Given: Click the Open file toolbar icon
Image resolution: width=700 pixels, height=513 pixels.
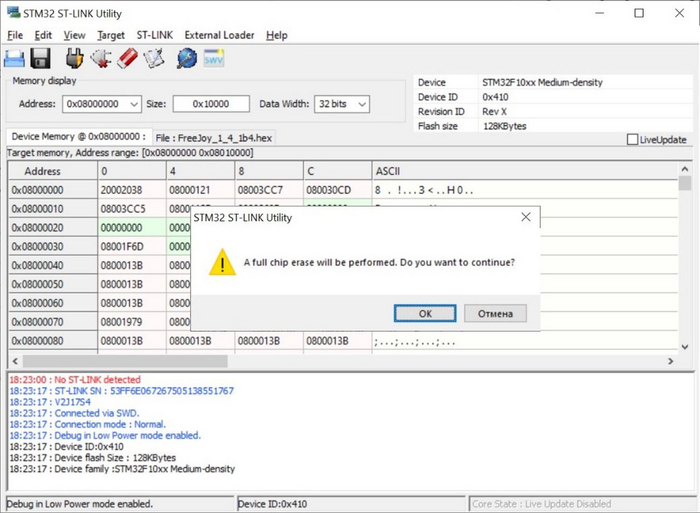Looking at the screenshot, I should 15,59.
